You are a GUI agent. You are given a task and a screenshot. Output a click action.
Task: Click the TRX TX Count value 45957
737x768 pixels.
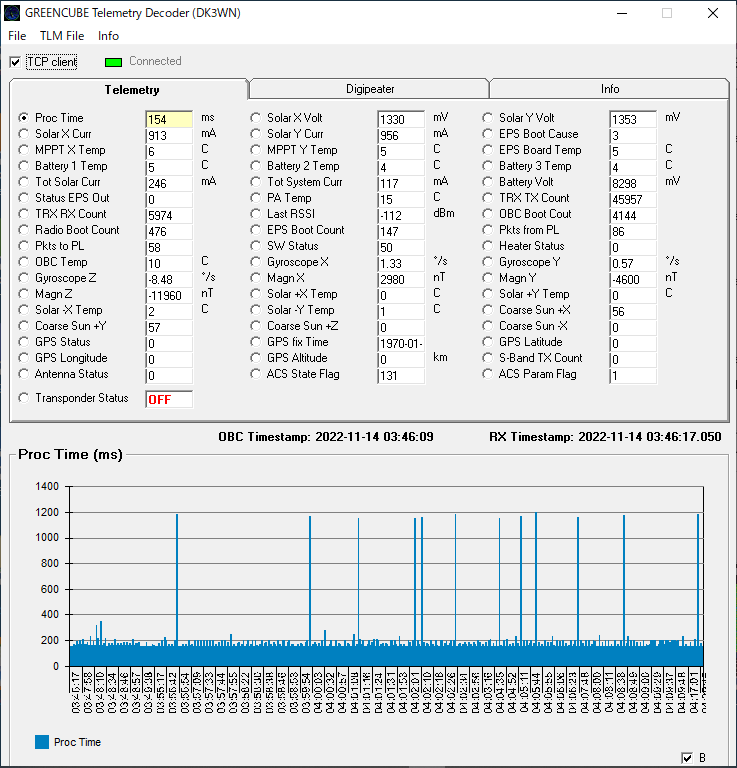tap(633, 199)
